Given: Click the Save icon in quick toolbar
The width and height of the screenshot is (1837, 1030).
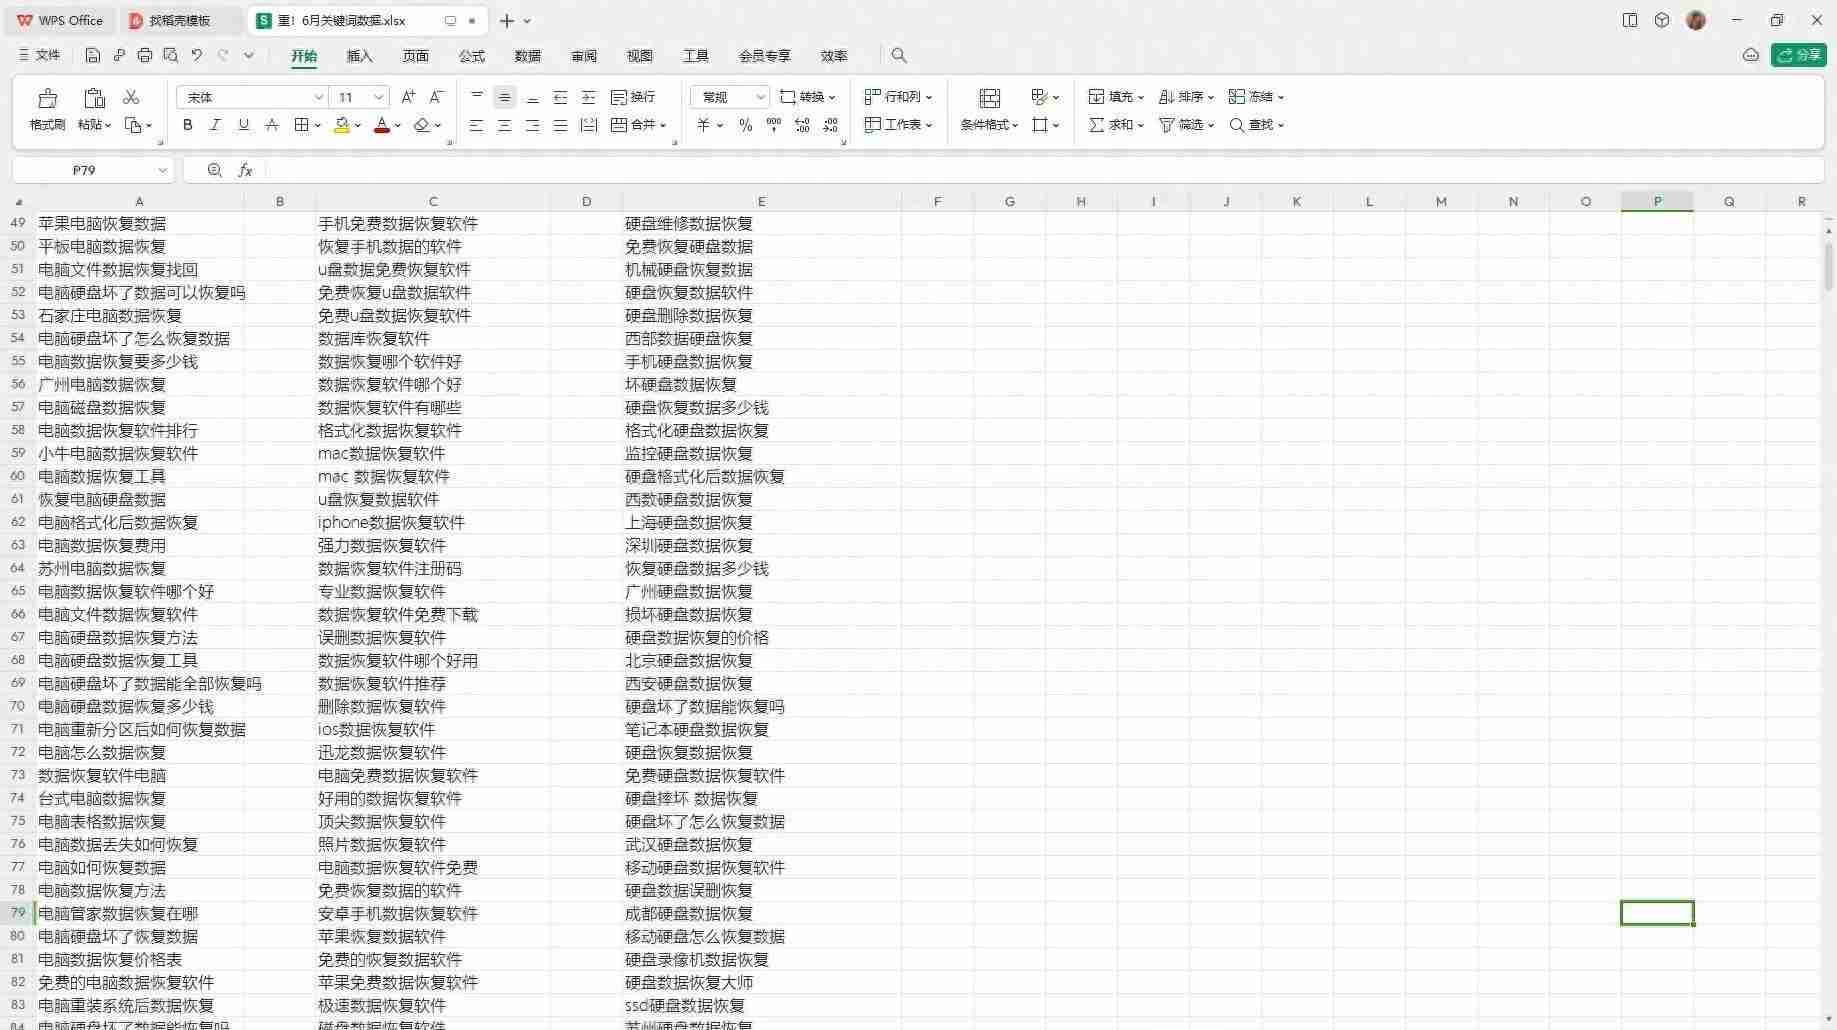Looking at the screenshot, I should click(x=93, y=55).
